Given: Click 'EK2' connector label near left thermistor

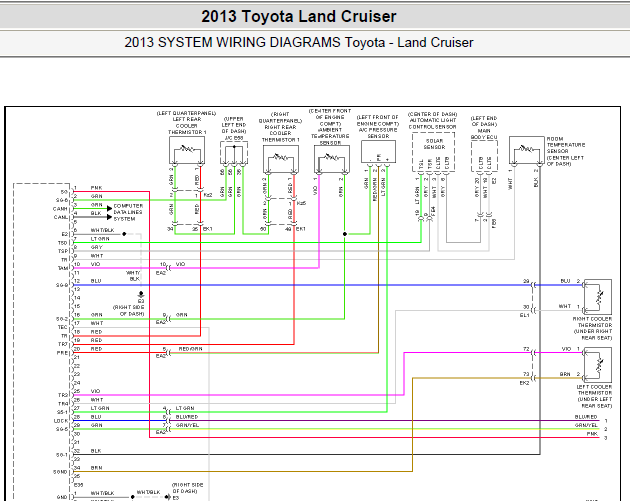Looking at the screenshot, I should [524, 383].
